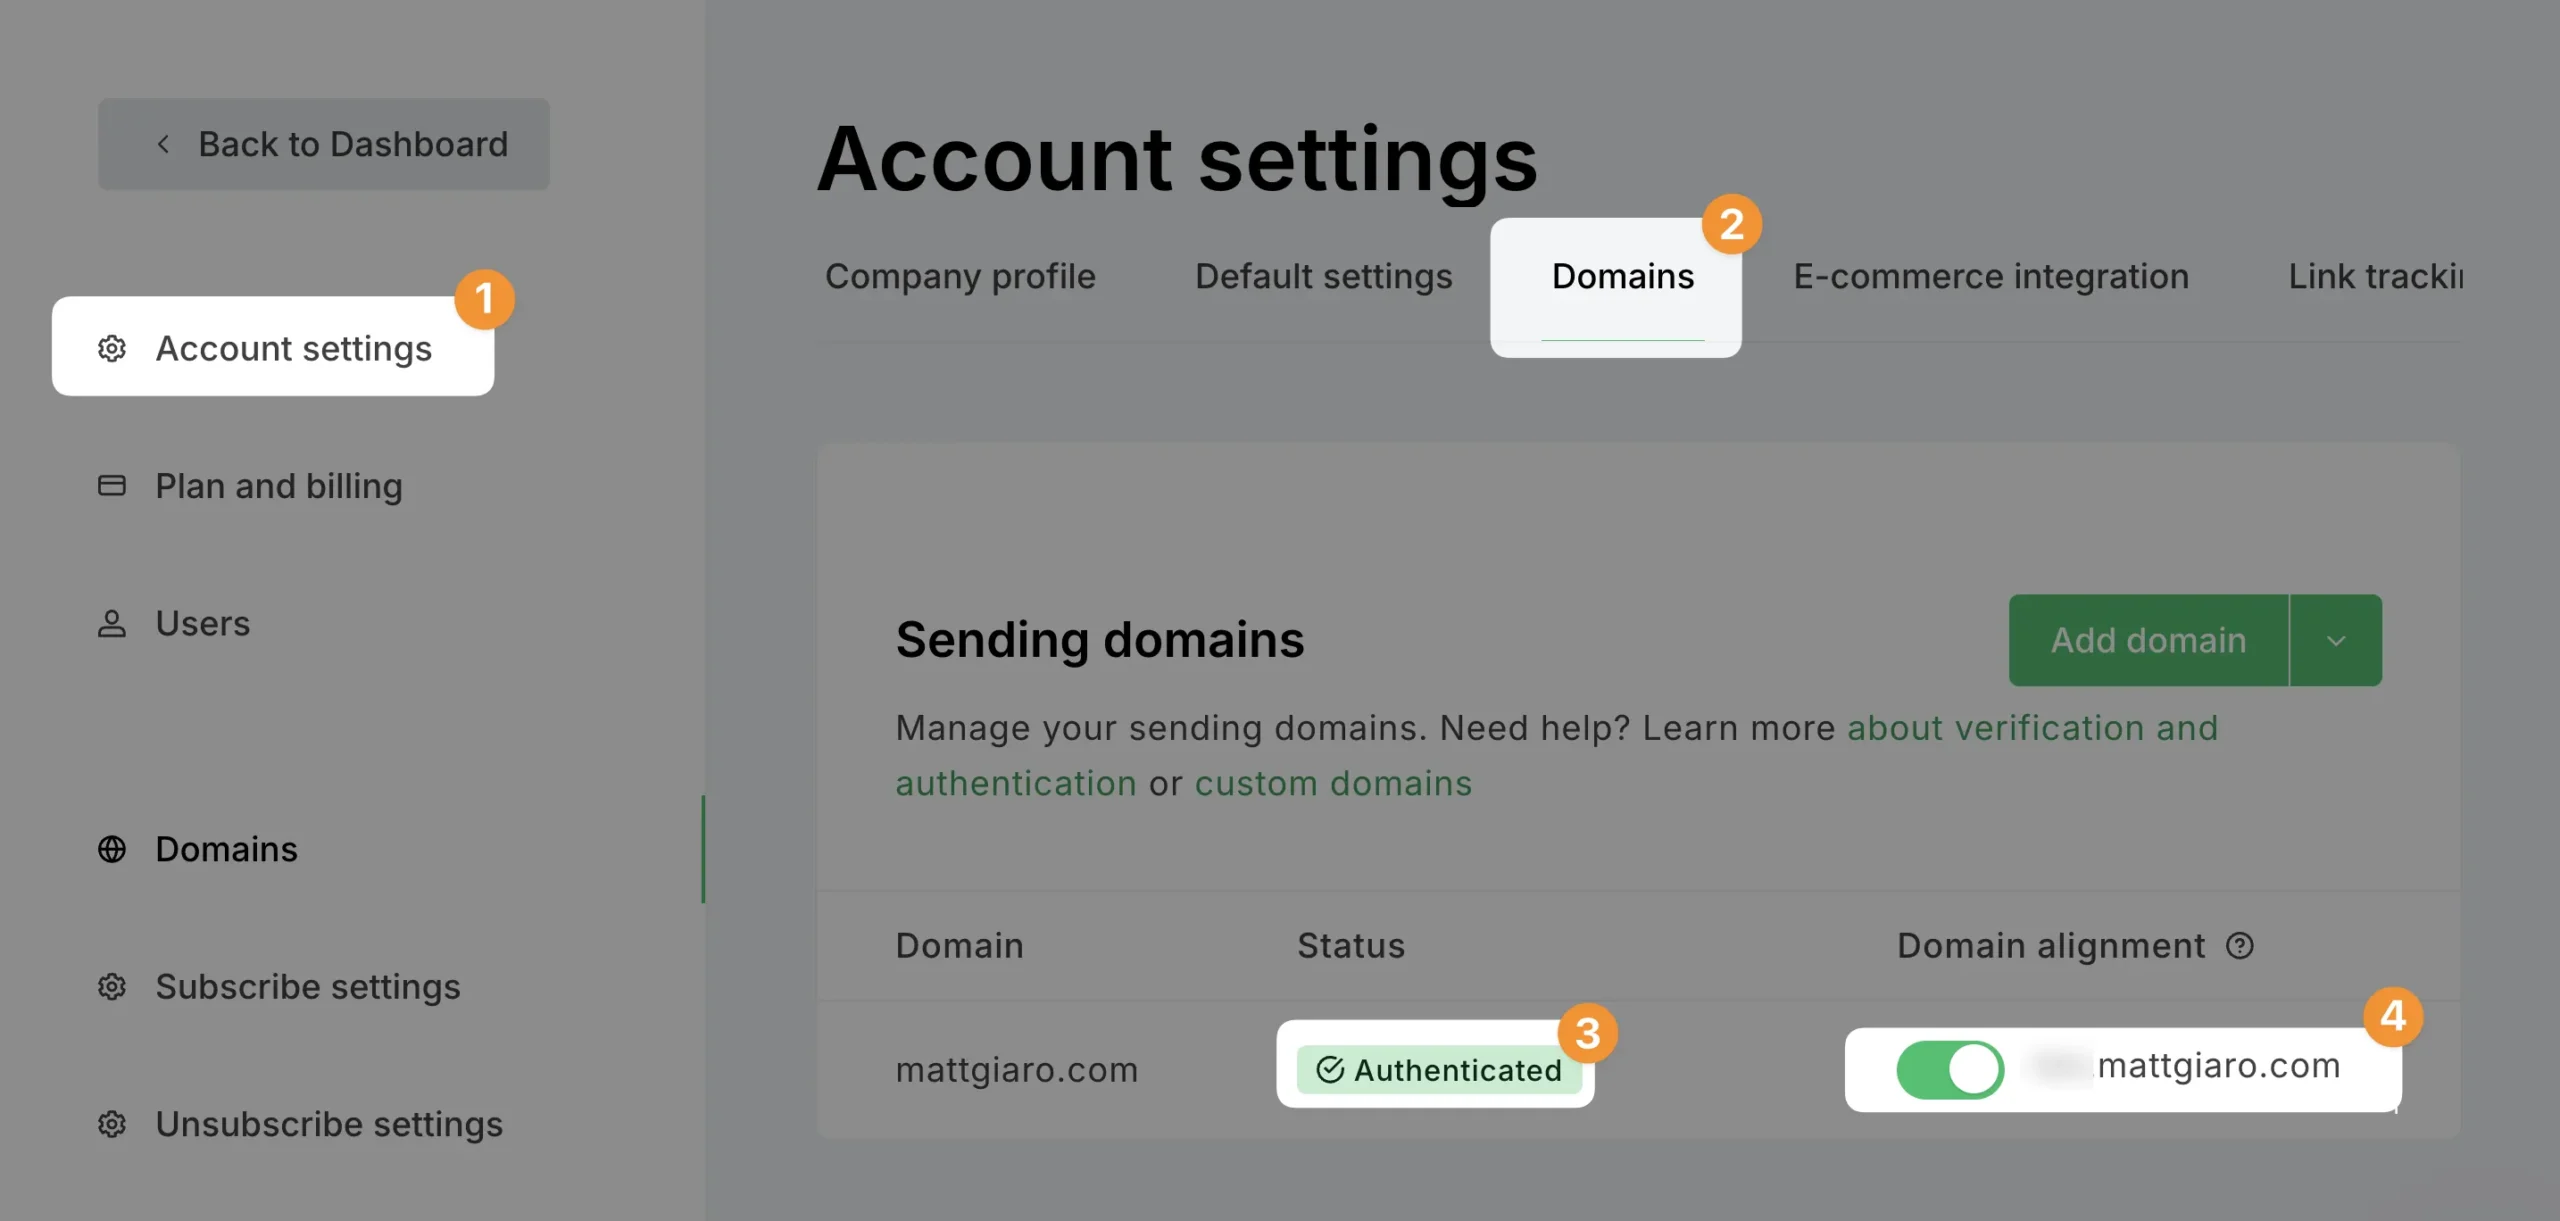This screenshot has height=1221, width=2560.
Task: Select the Domains tab
Action: 1622,277
